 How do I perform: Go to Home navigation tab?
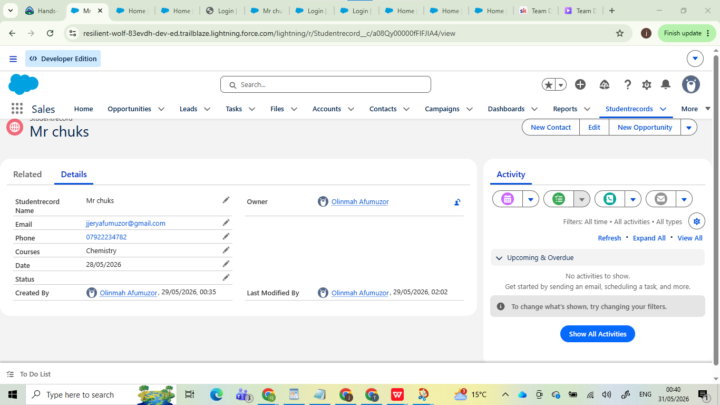(84, 109)
